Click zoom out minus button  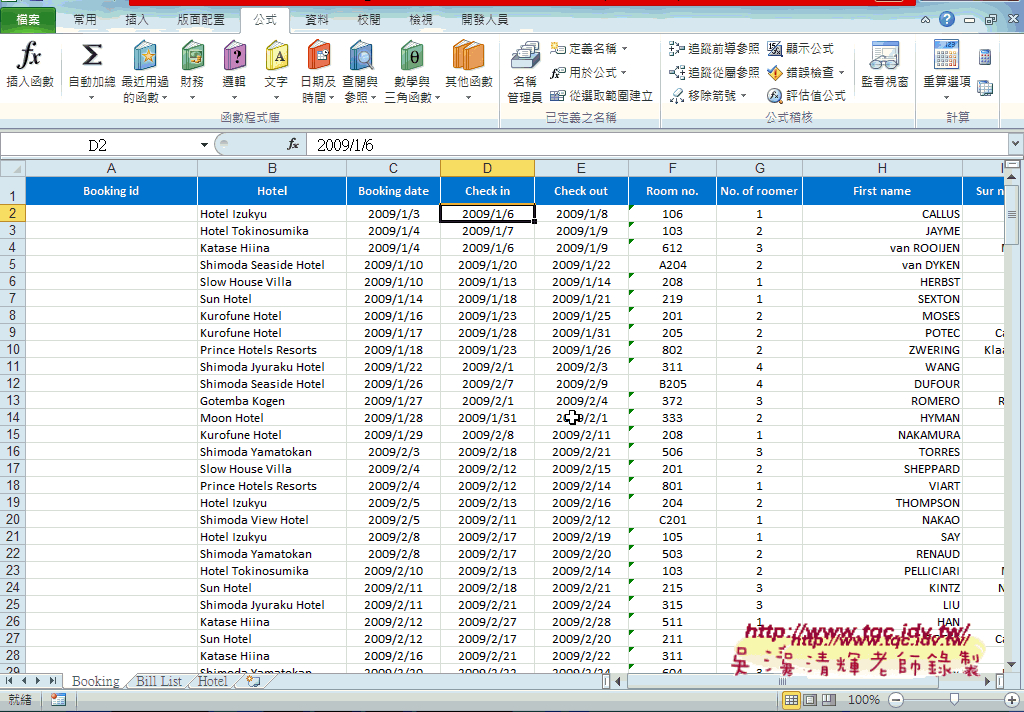[x=896, y=700]
